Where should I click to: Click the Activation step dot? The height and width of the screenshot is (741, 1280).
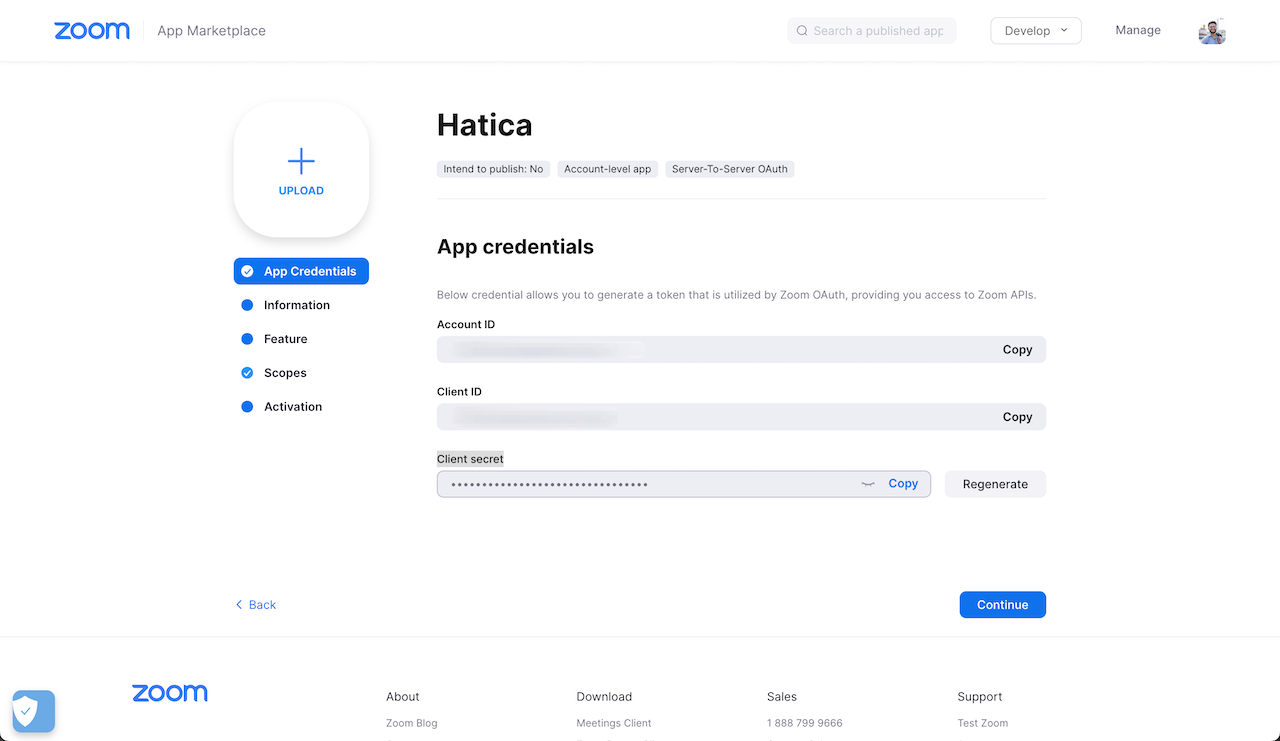(247, 407)
